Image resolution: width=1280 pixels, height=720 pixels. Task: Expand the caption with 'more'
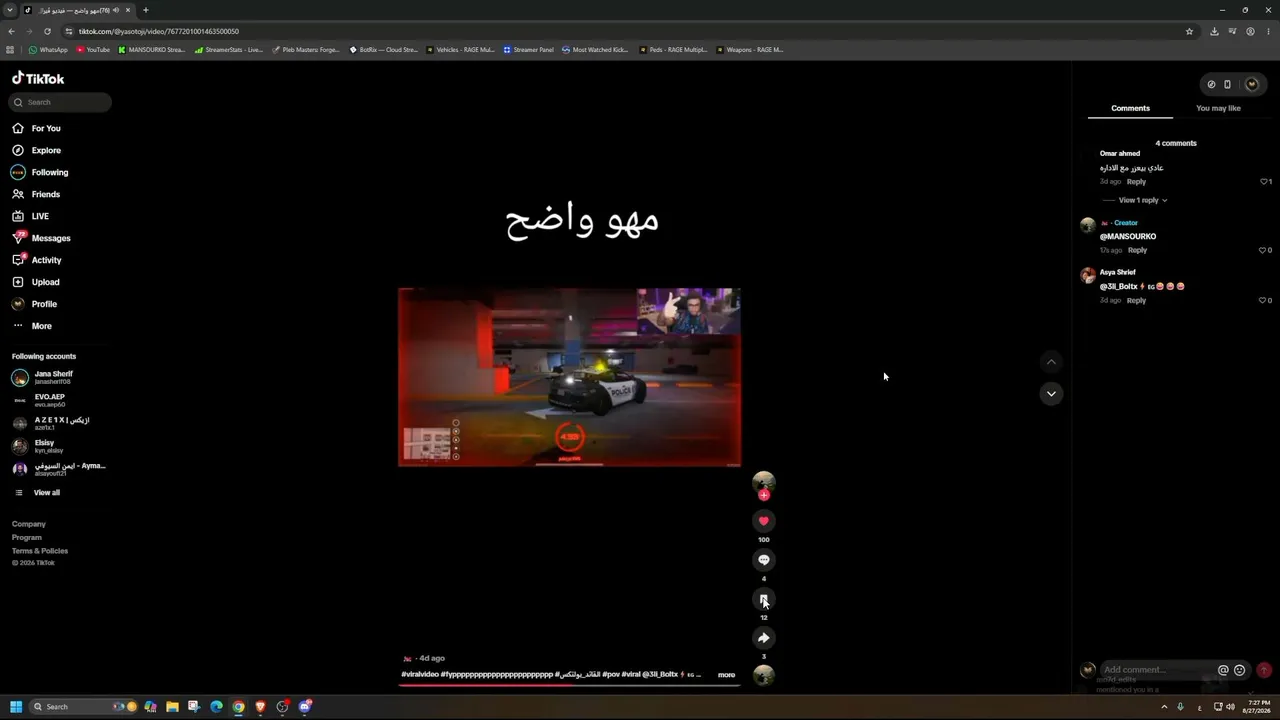pos(726,675)
